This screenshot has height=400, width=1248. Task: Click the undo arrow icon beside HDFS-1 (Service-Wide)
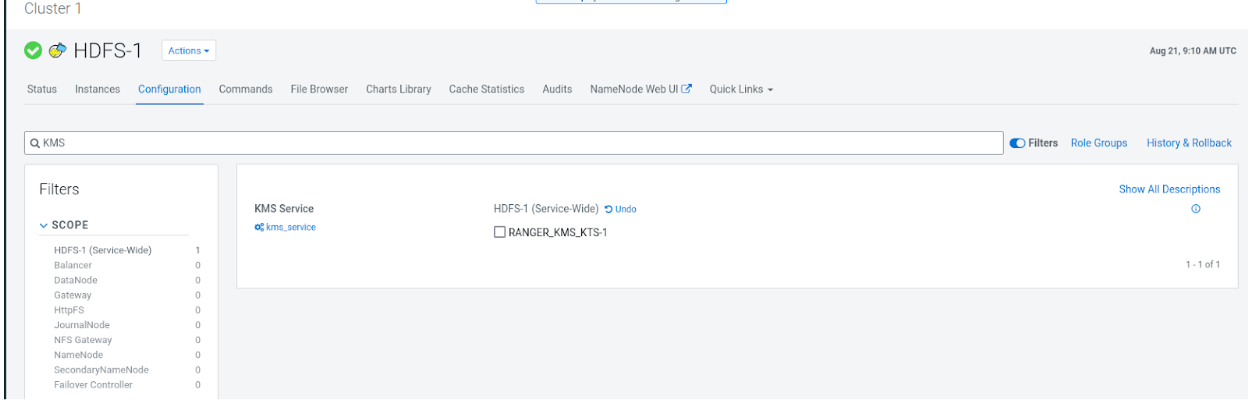click(609, 209)
